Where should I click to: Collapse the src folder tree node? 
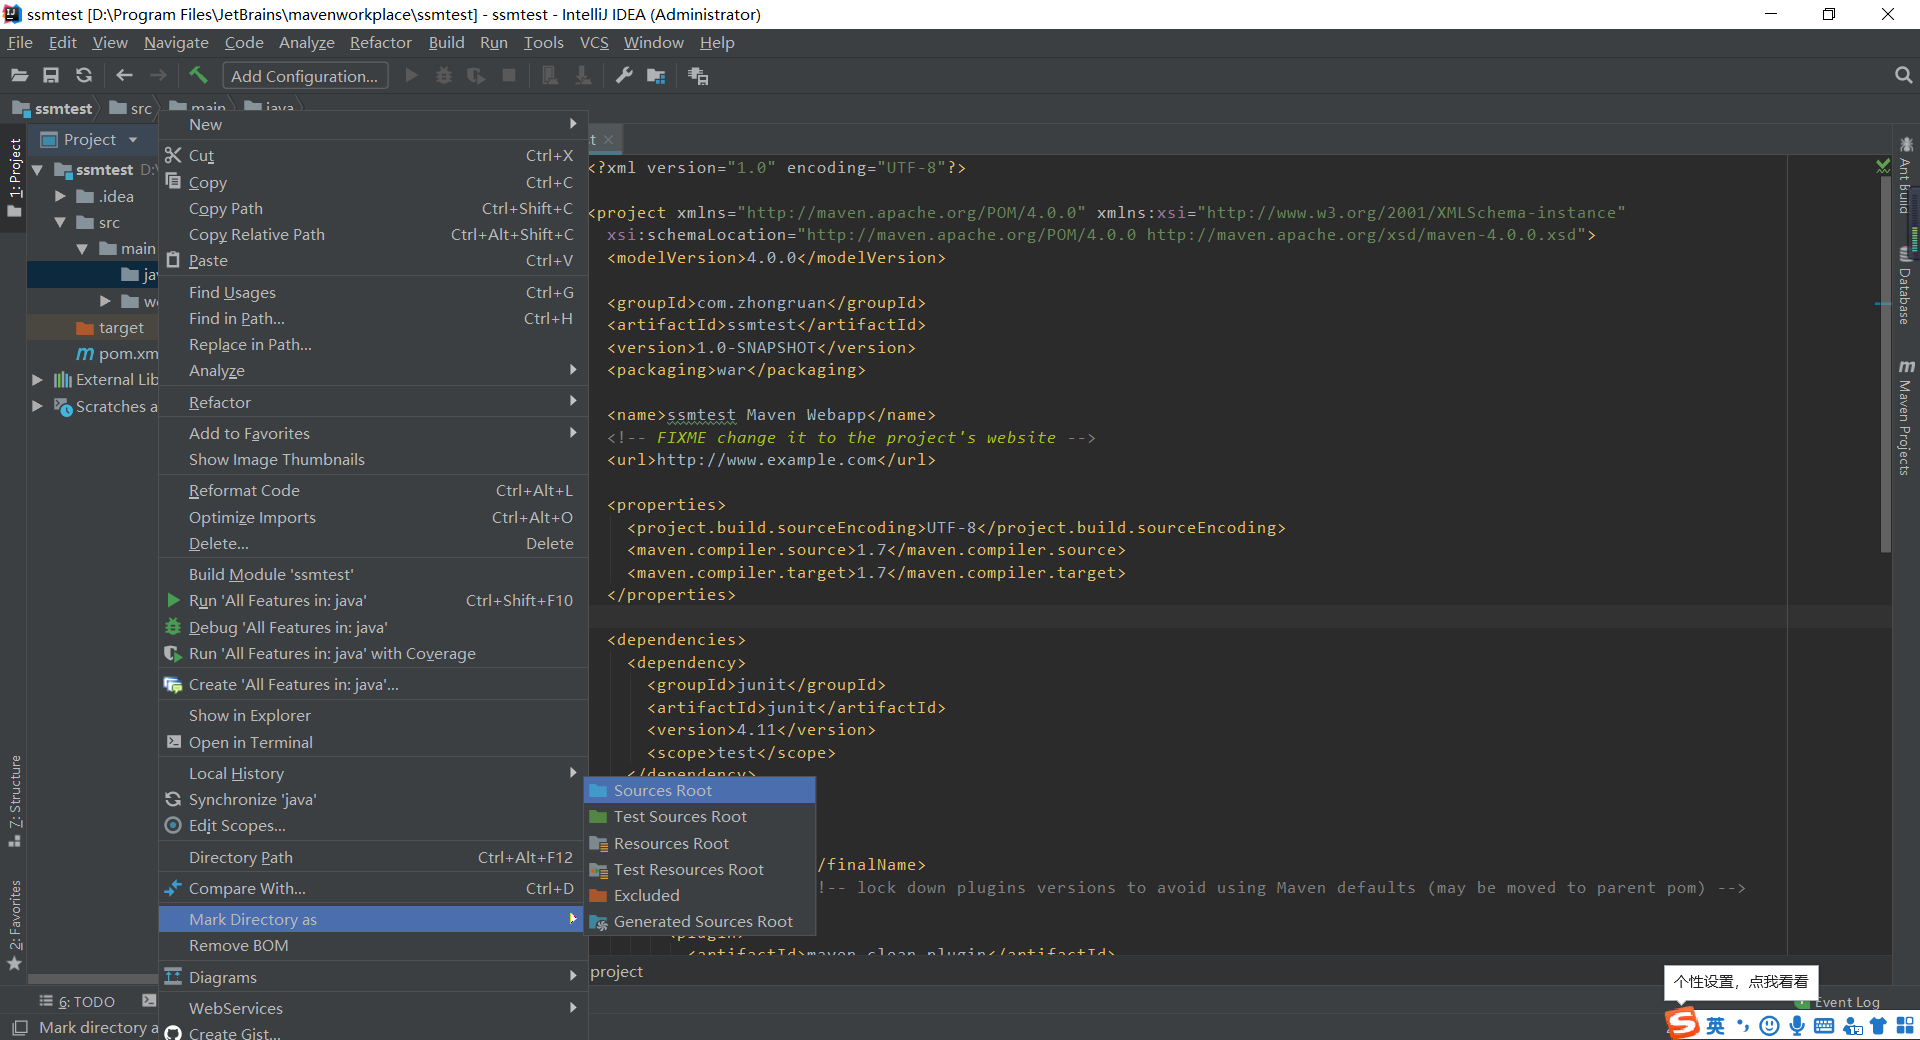point(60,222)
